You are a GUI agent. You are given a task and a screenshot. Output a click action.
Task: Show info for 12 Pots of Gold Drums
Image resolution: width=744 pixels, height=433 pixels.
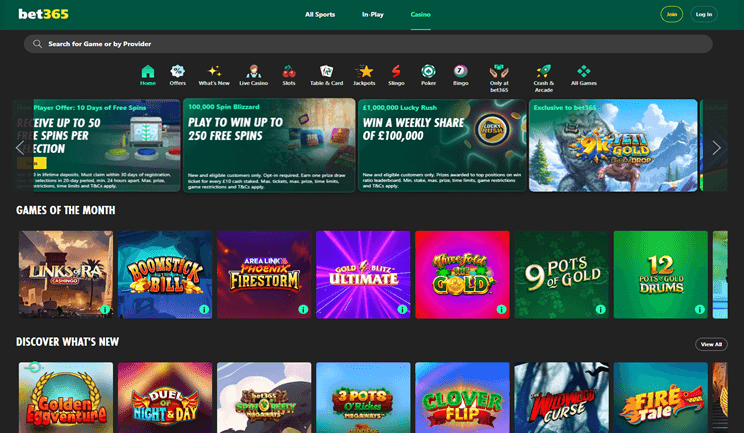[700, 309]
